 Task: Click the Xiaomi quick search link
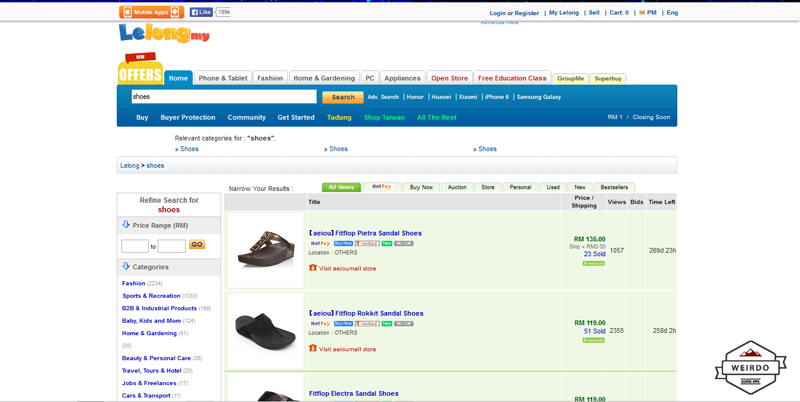pos(468,97)
